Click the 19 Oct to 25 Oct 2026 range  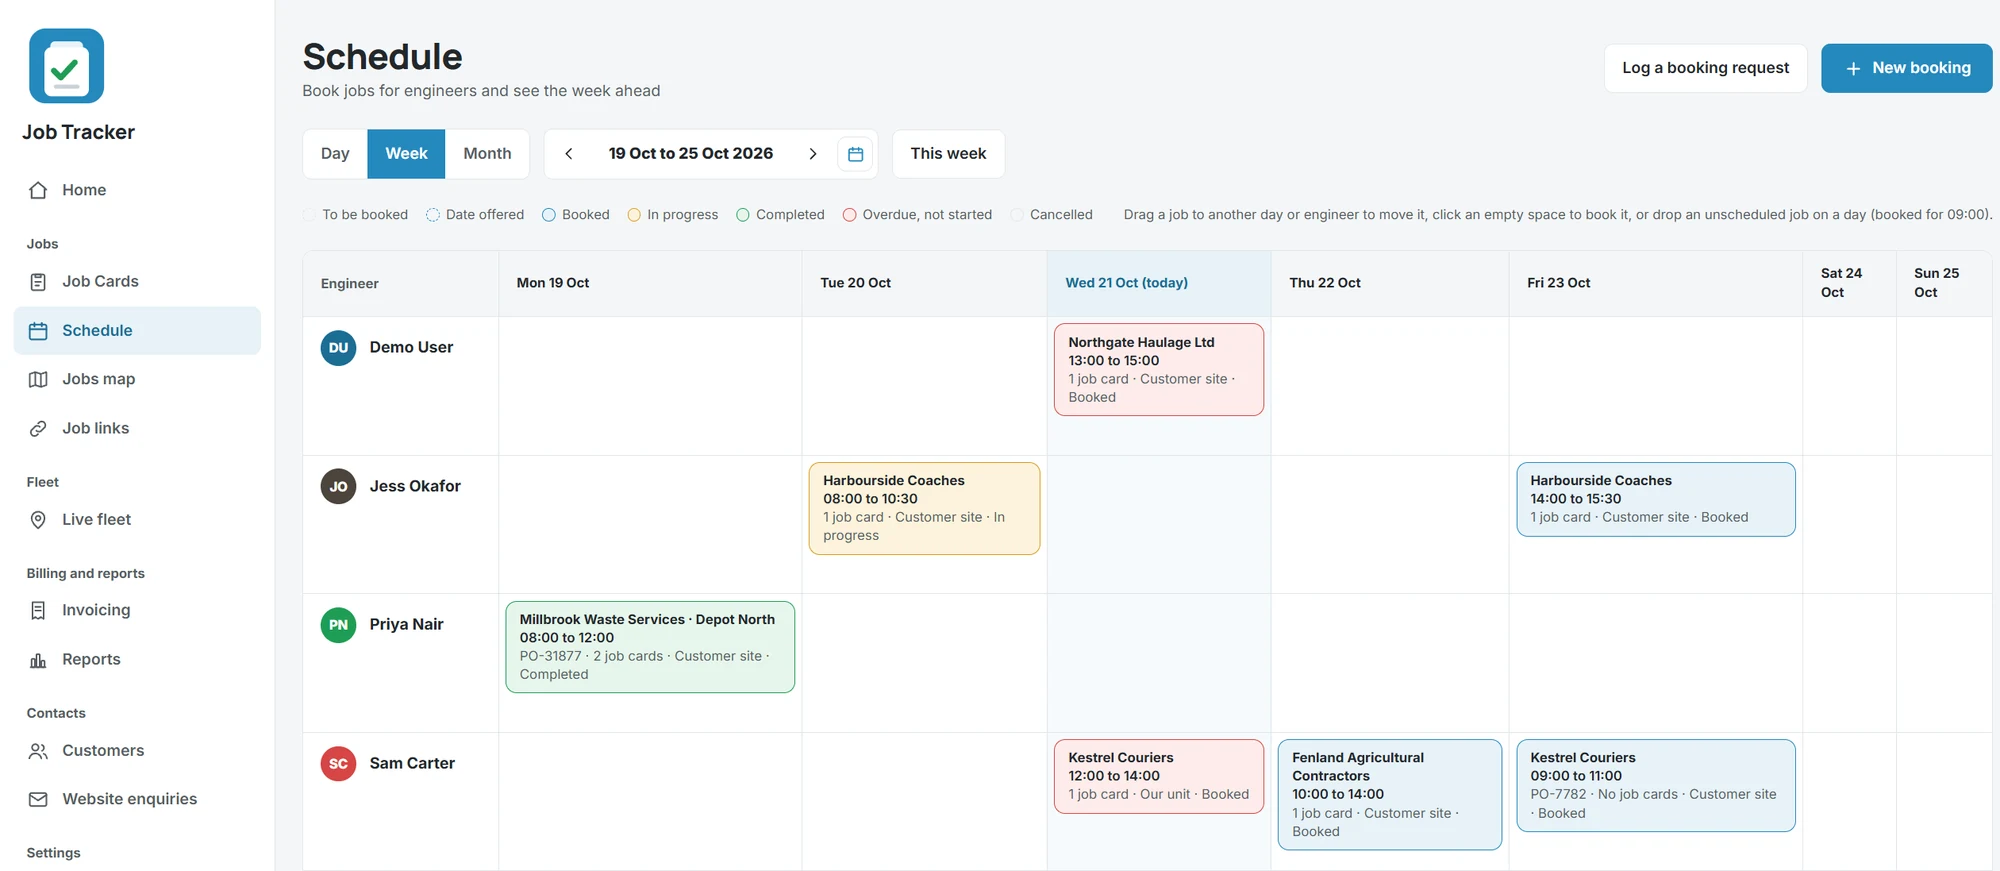click(691, 153)
